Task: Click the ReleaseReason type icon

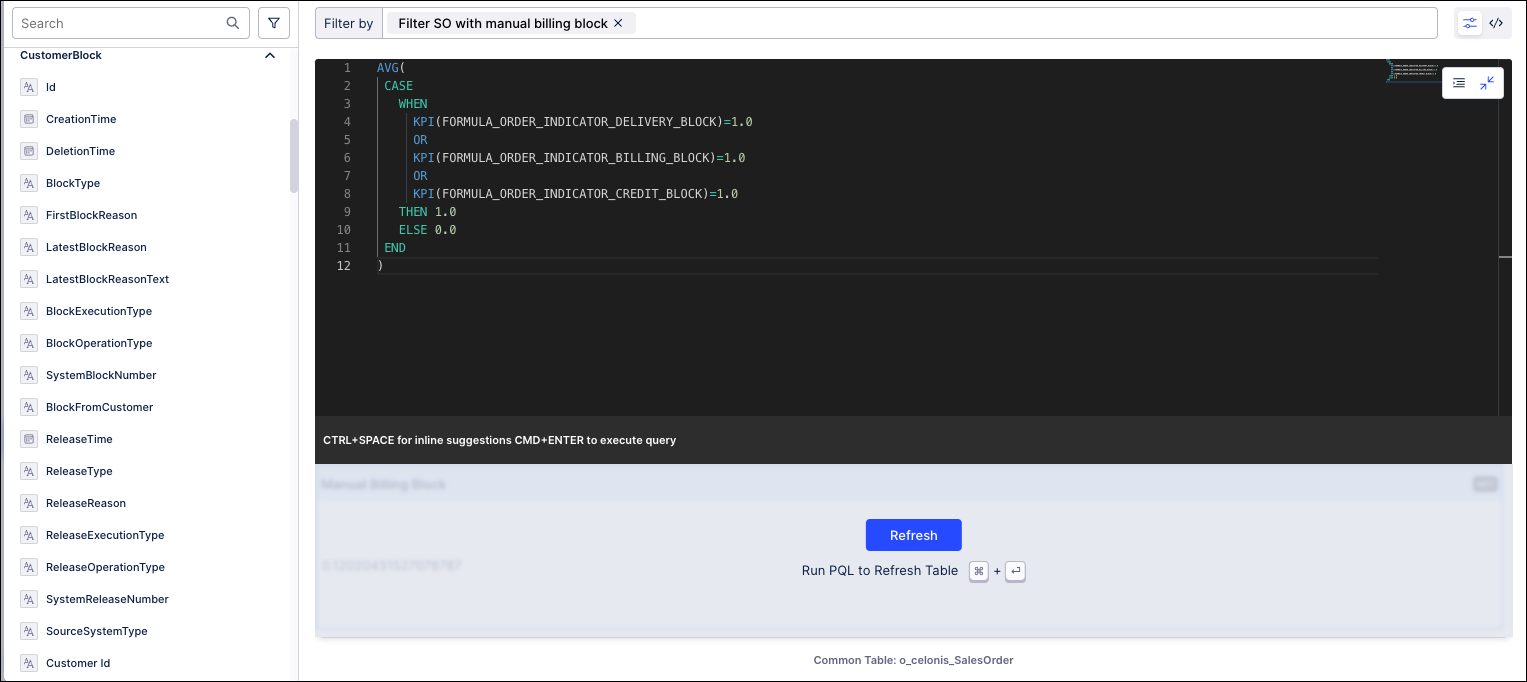Action: pos(28,503)
